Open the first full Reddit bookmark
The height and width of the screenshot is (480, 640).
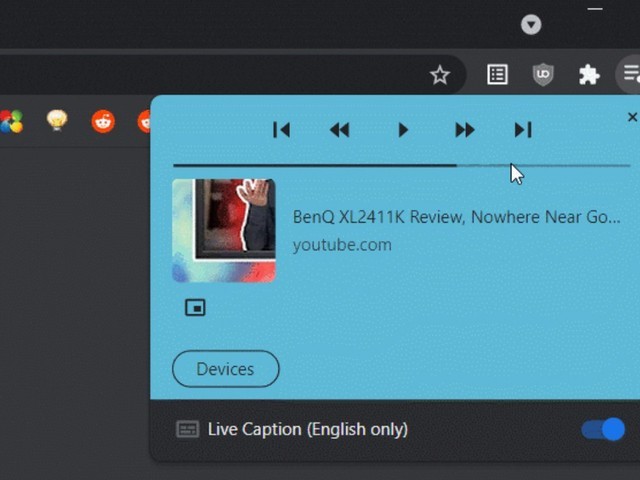pyautogui.click(x=103, y=121)
